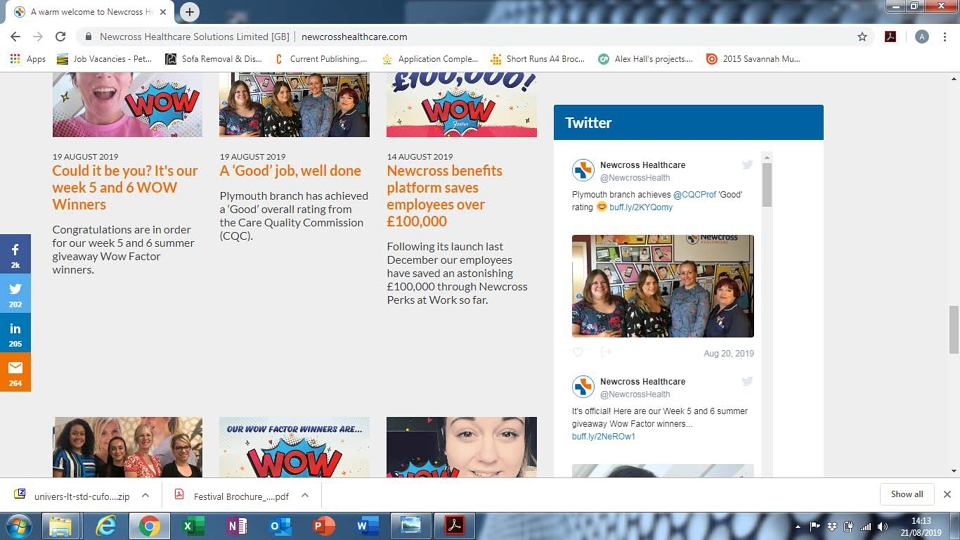Open 2015 Savannah bookmark

753,59
